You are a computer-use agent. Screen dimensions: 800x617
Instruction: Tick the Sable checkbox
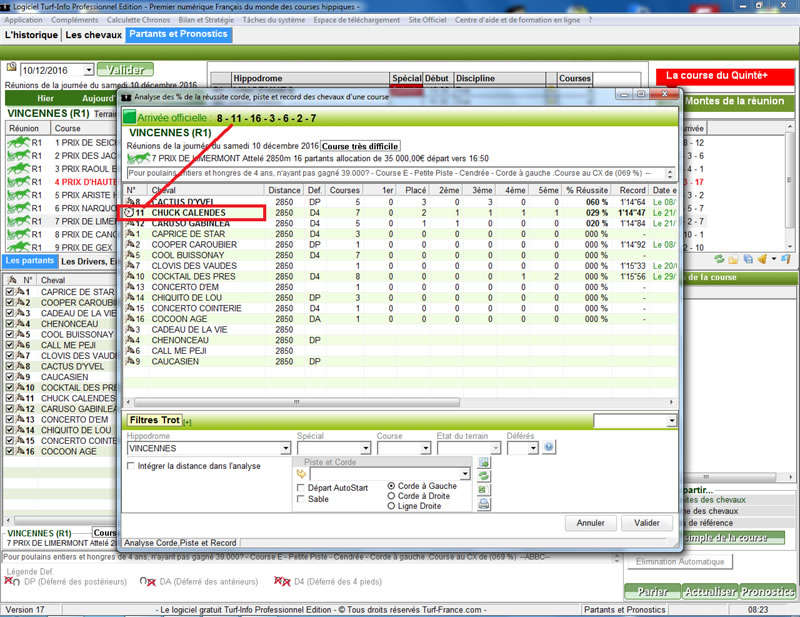(301, 499)
